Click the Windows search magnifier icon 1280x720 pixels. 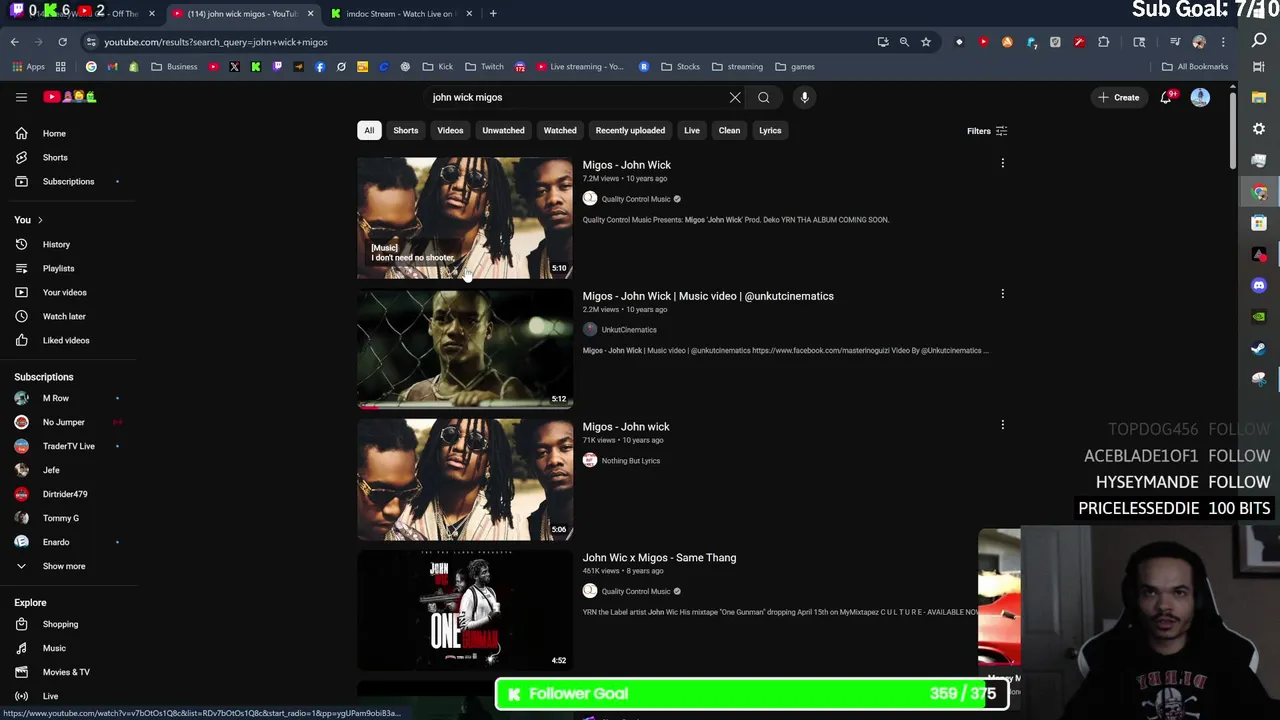[x=1259, y=41]
